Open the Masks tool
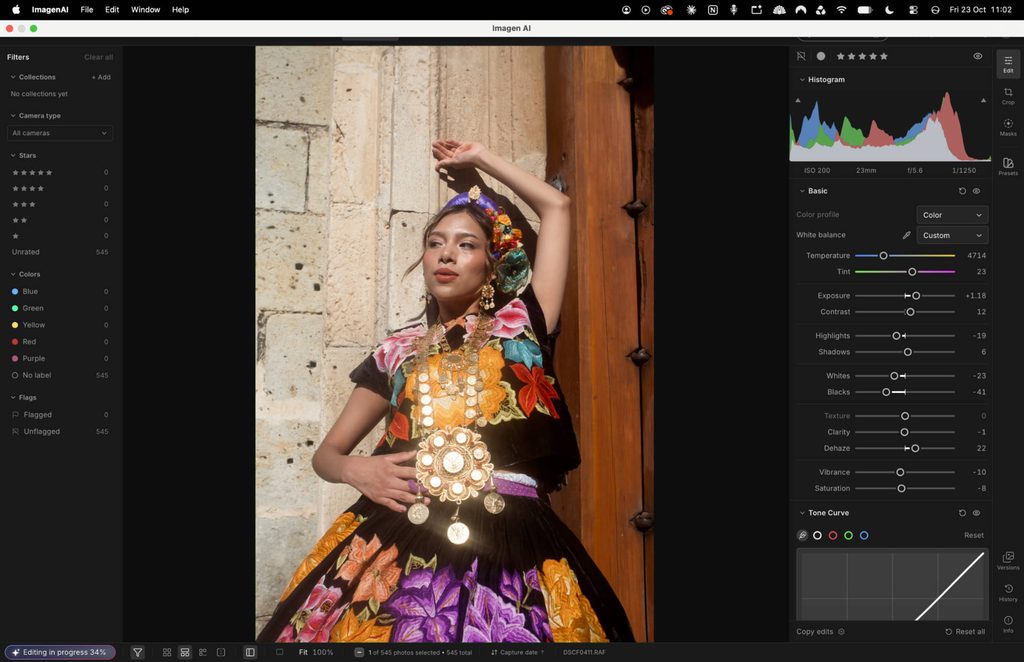 point(1008,127)
